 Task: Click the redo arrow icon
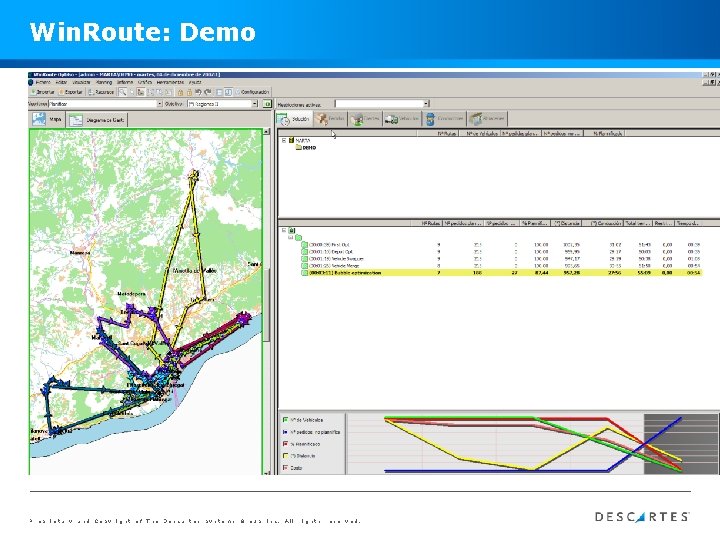[x=208, y=92]
